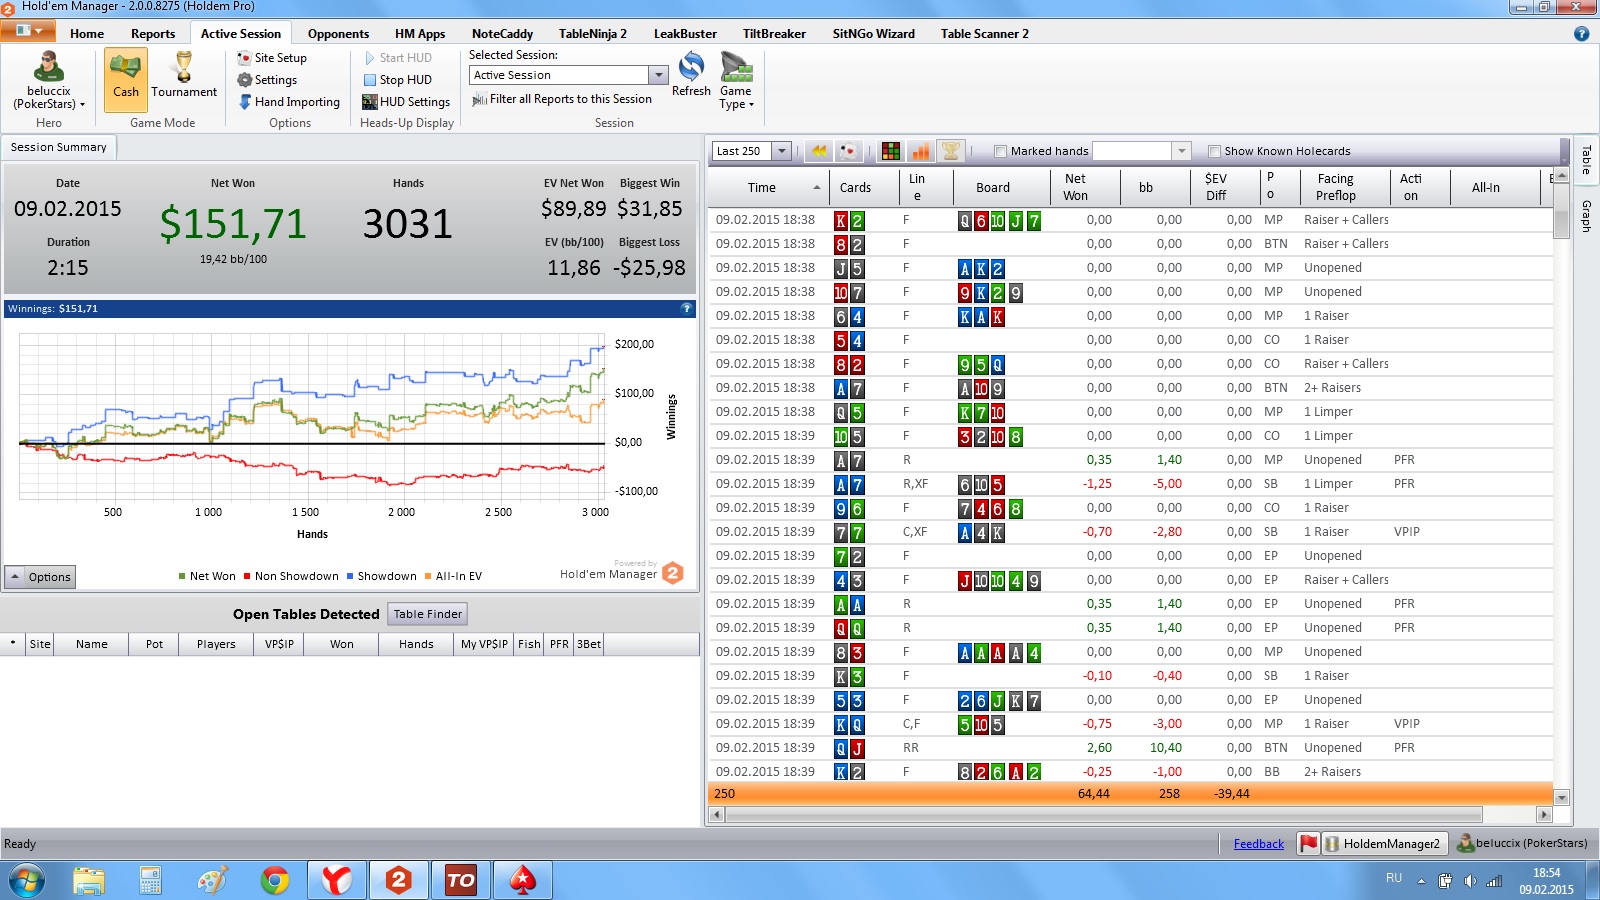Click beluccix (PokerStars) status bar item

(x=1522, y=843)
